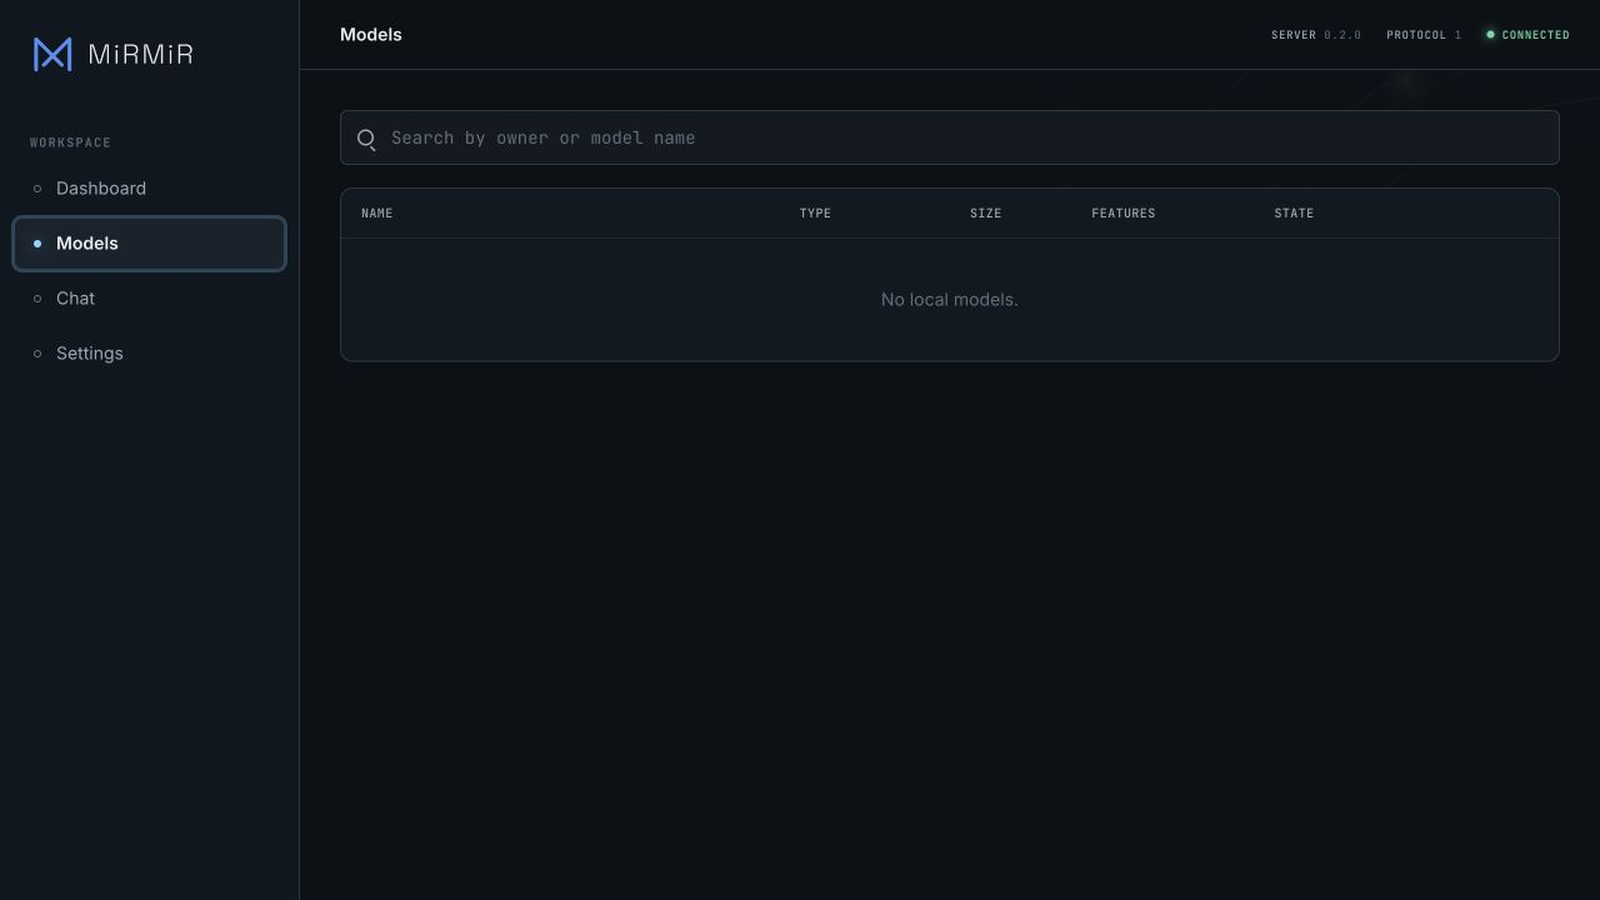Click the search magnifier icon
Viewport: 1600px width, 900px height.
367,139
